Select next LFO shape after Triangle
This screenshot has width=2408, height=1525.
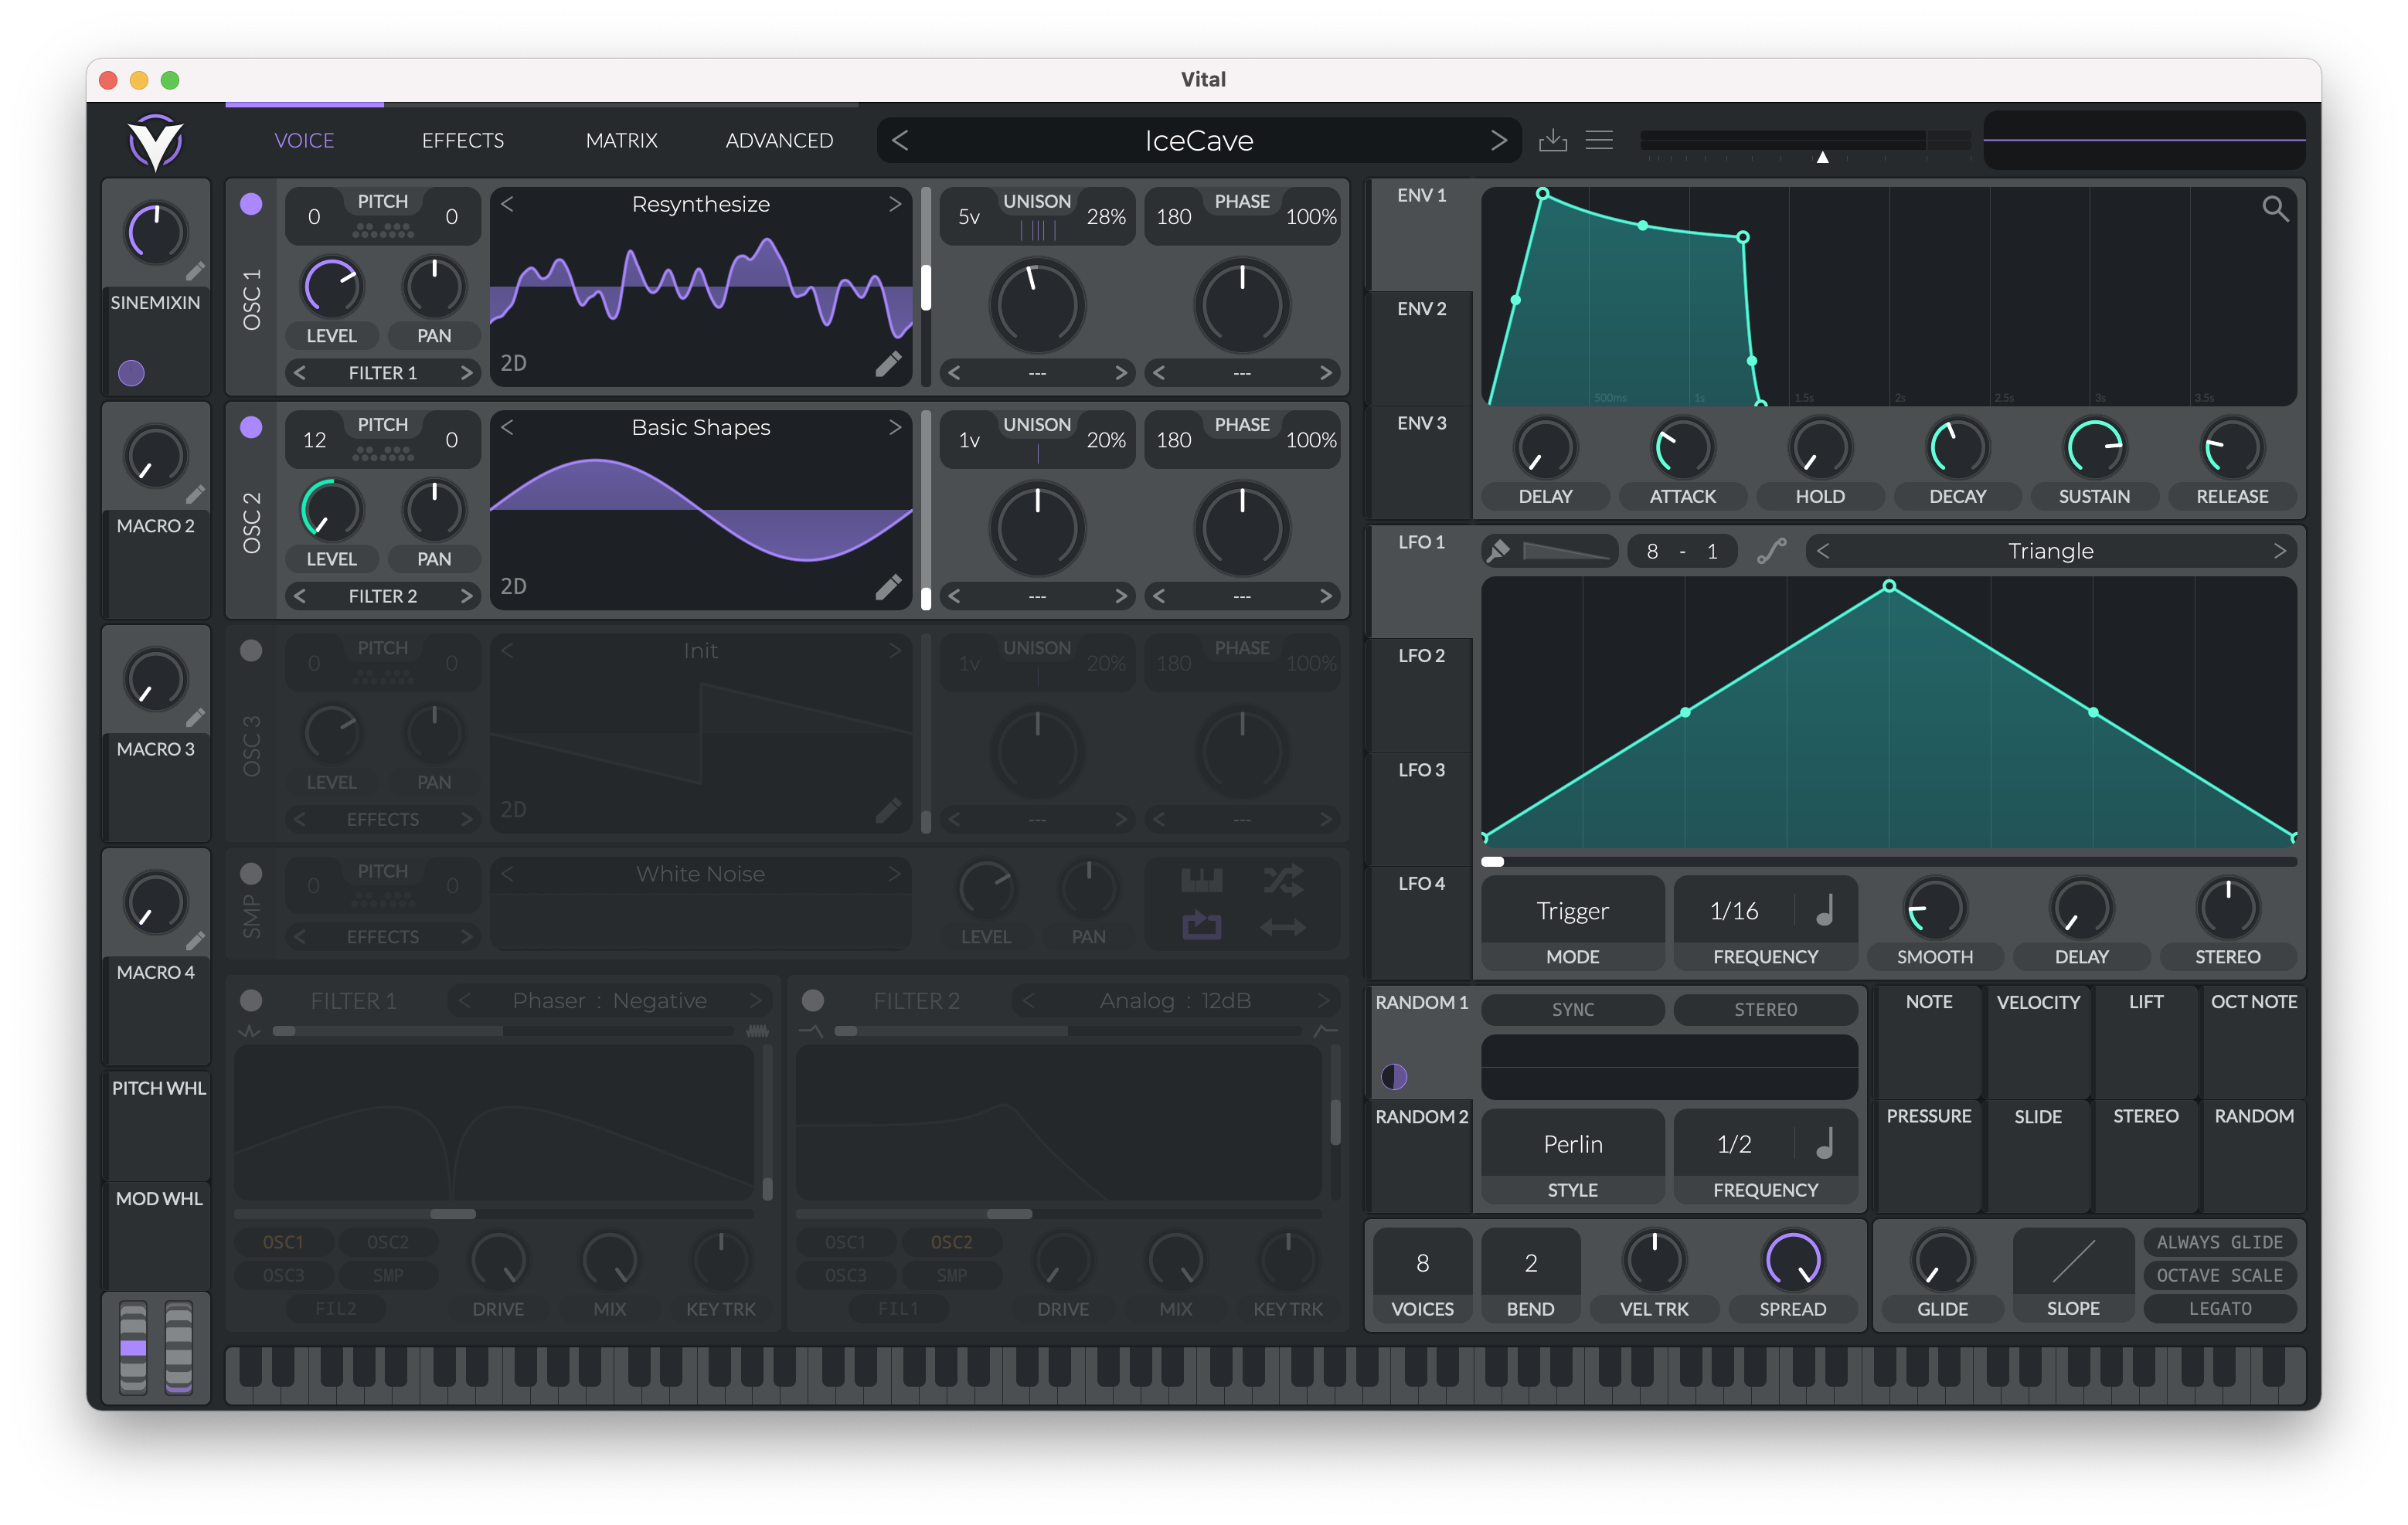2279,551
